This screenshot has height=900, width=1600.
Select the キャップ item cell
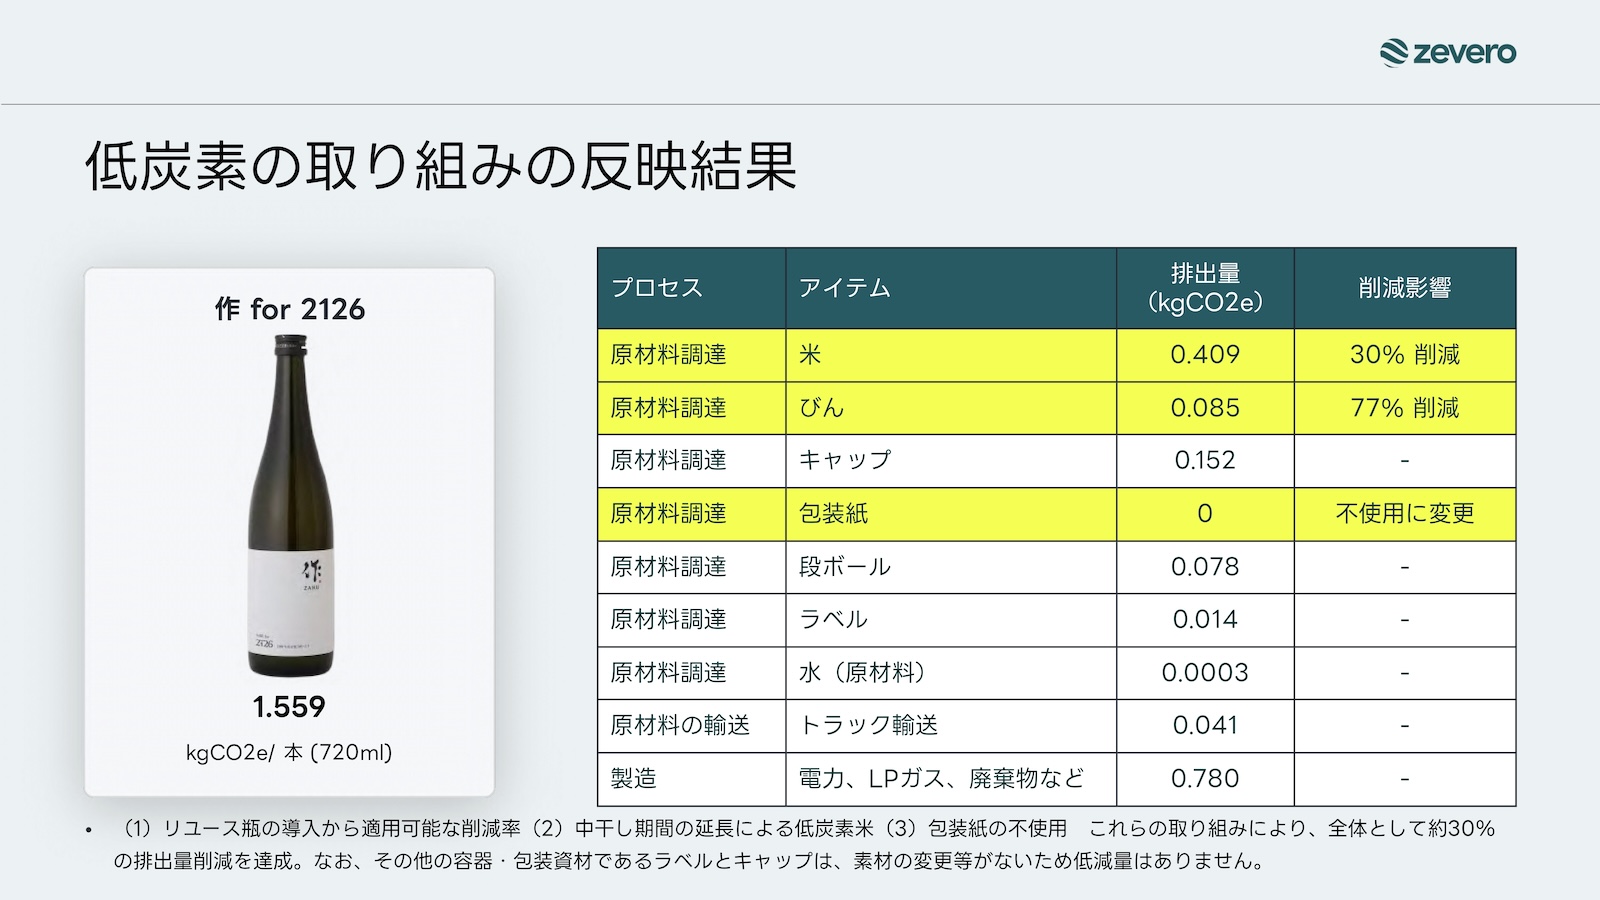844,460
